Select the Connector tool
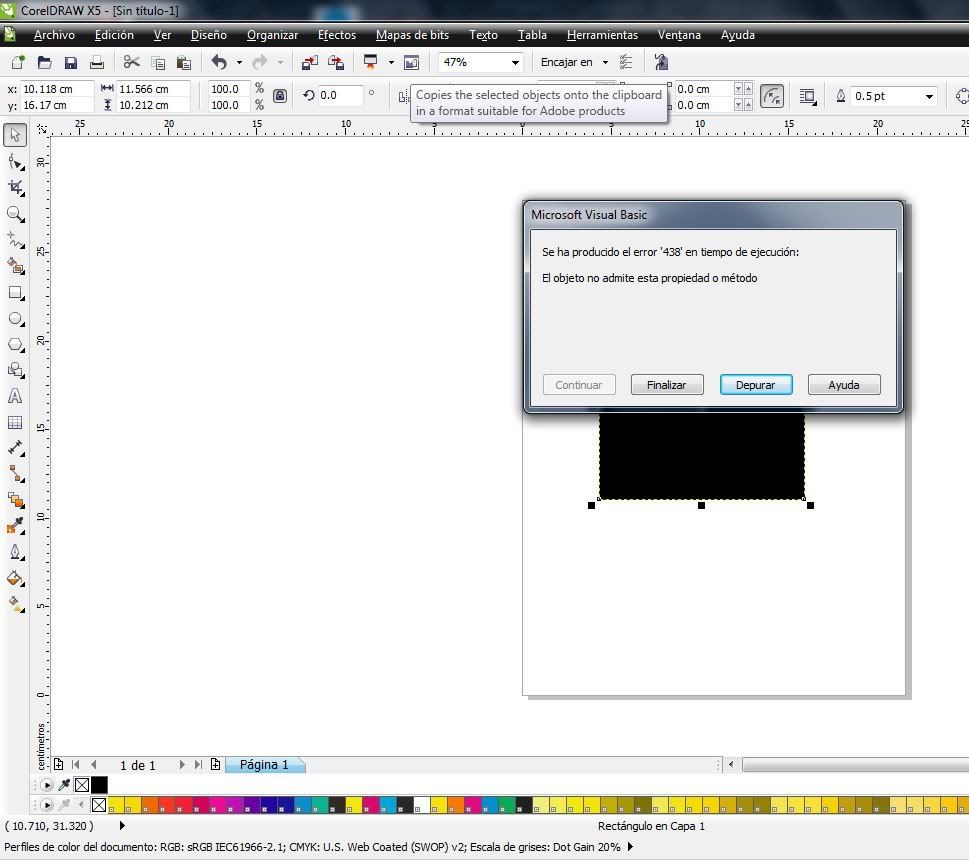969x860 pixels. [15, 474]
